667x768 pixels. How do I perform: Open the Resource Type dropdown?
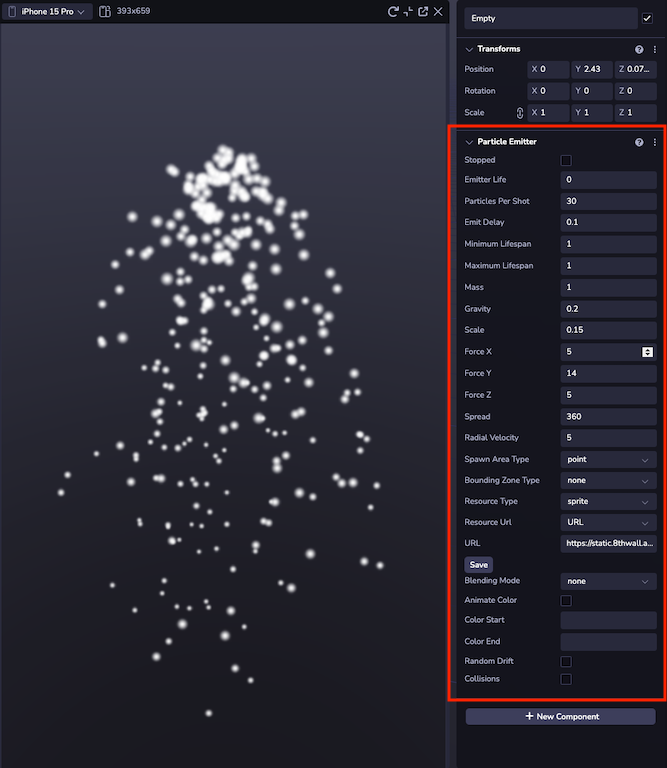click(x=608, y=502)
